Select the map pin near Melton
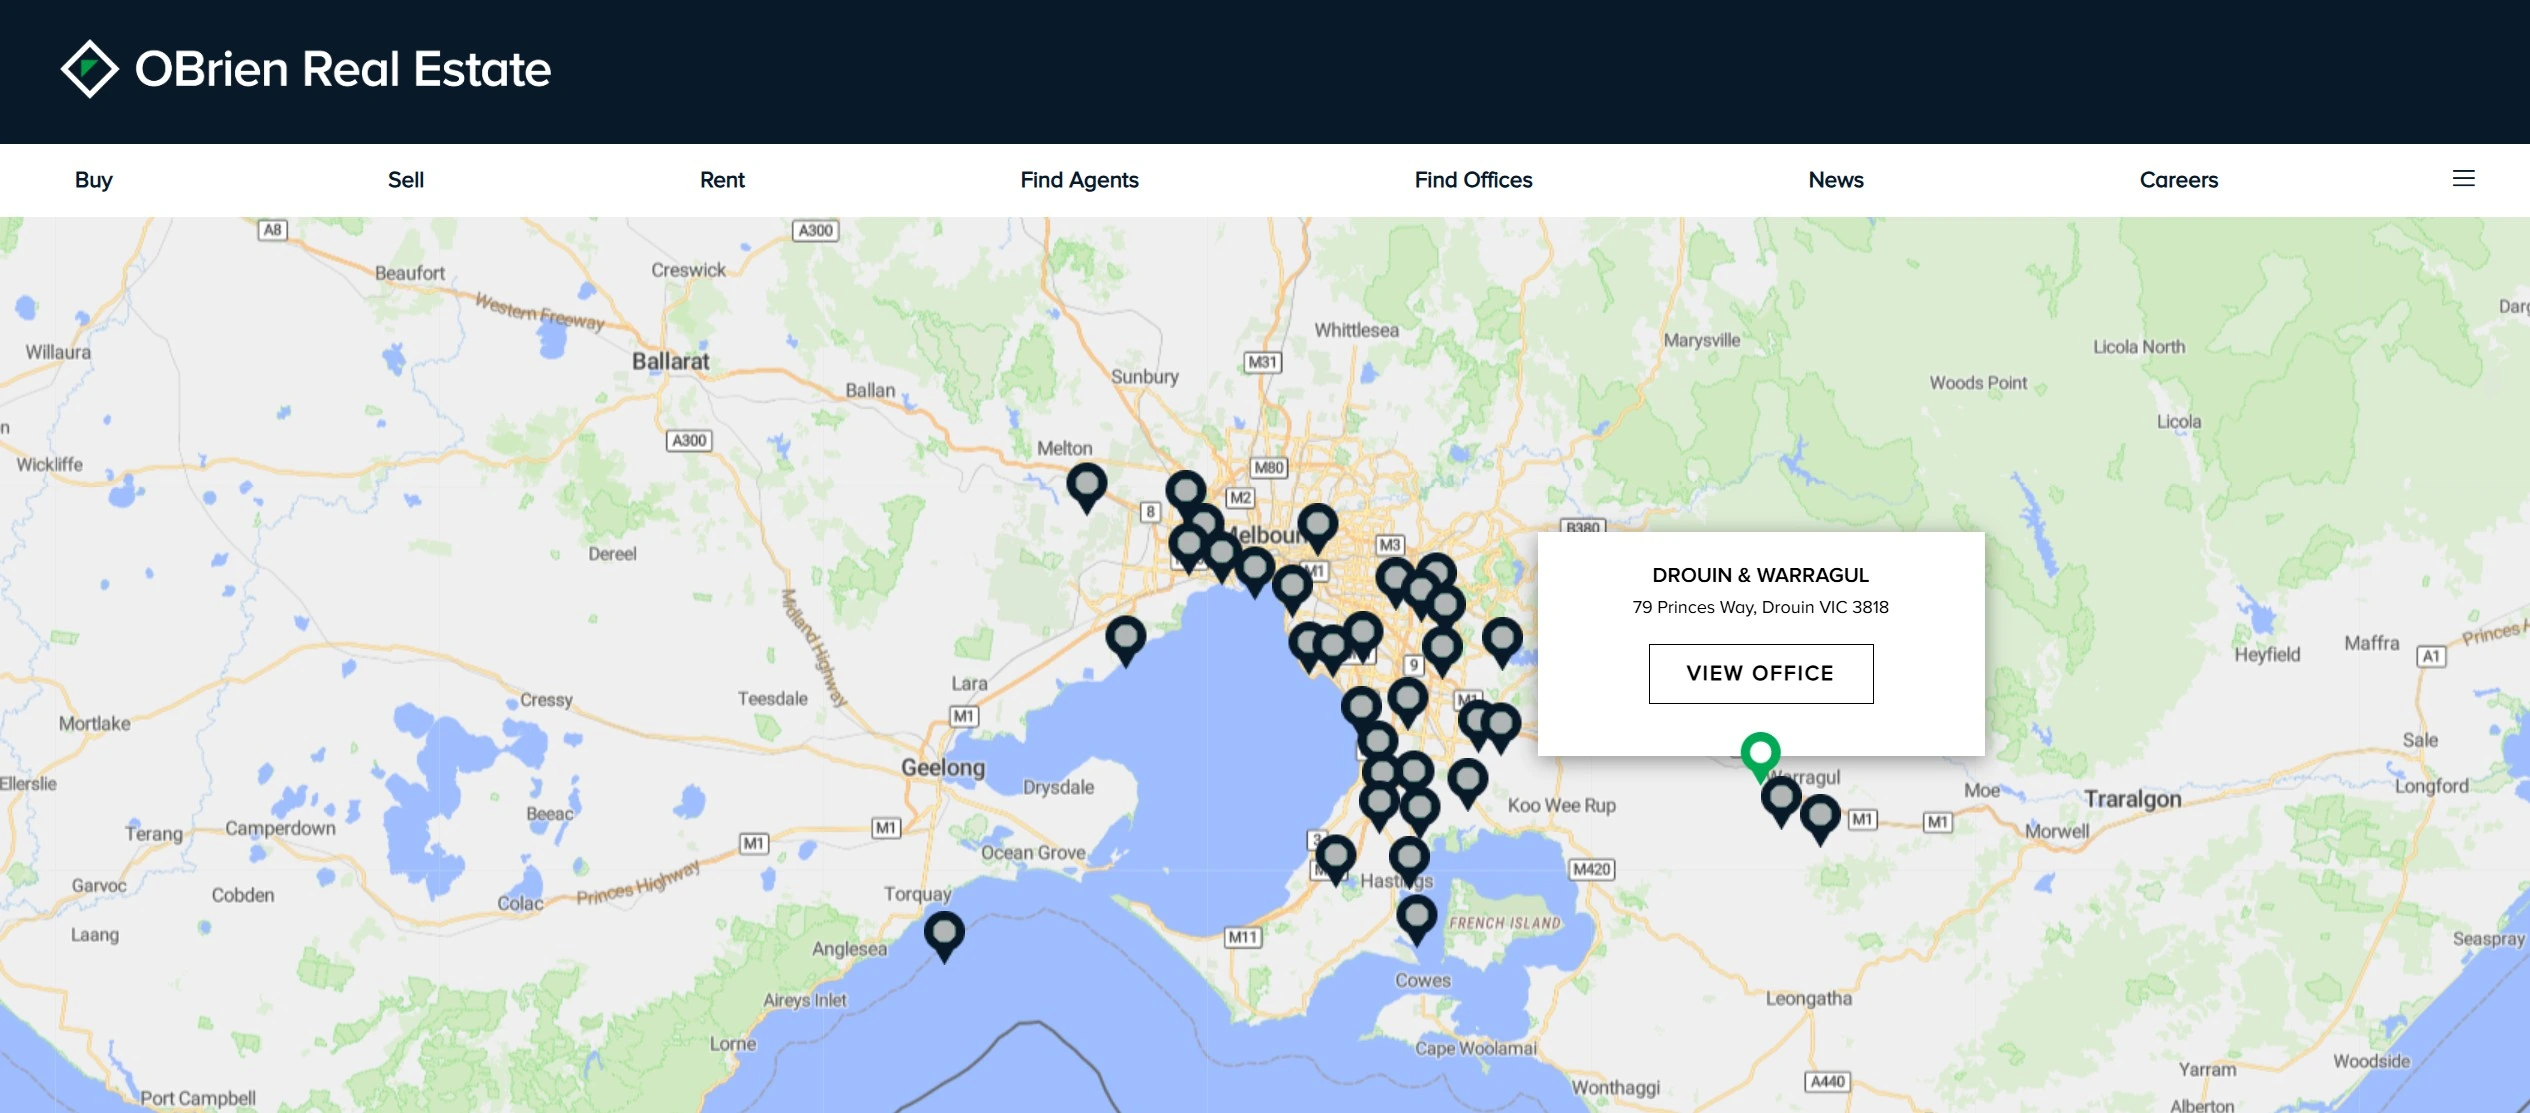Image resolution: width=2530 pixels, height=1113 pixels. (1086, 485)
